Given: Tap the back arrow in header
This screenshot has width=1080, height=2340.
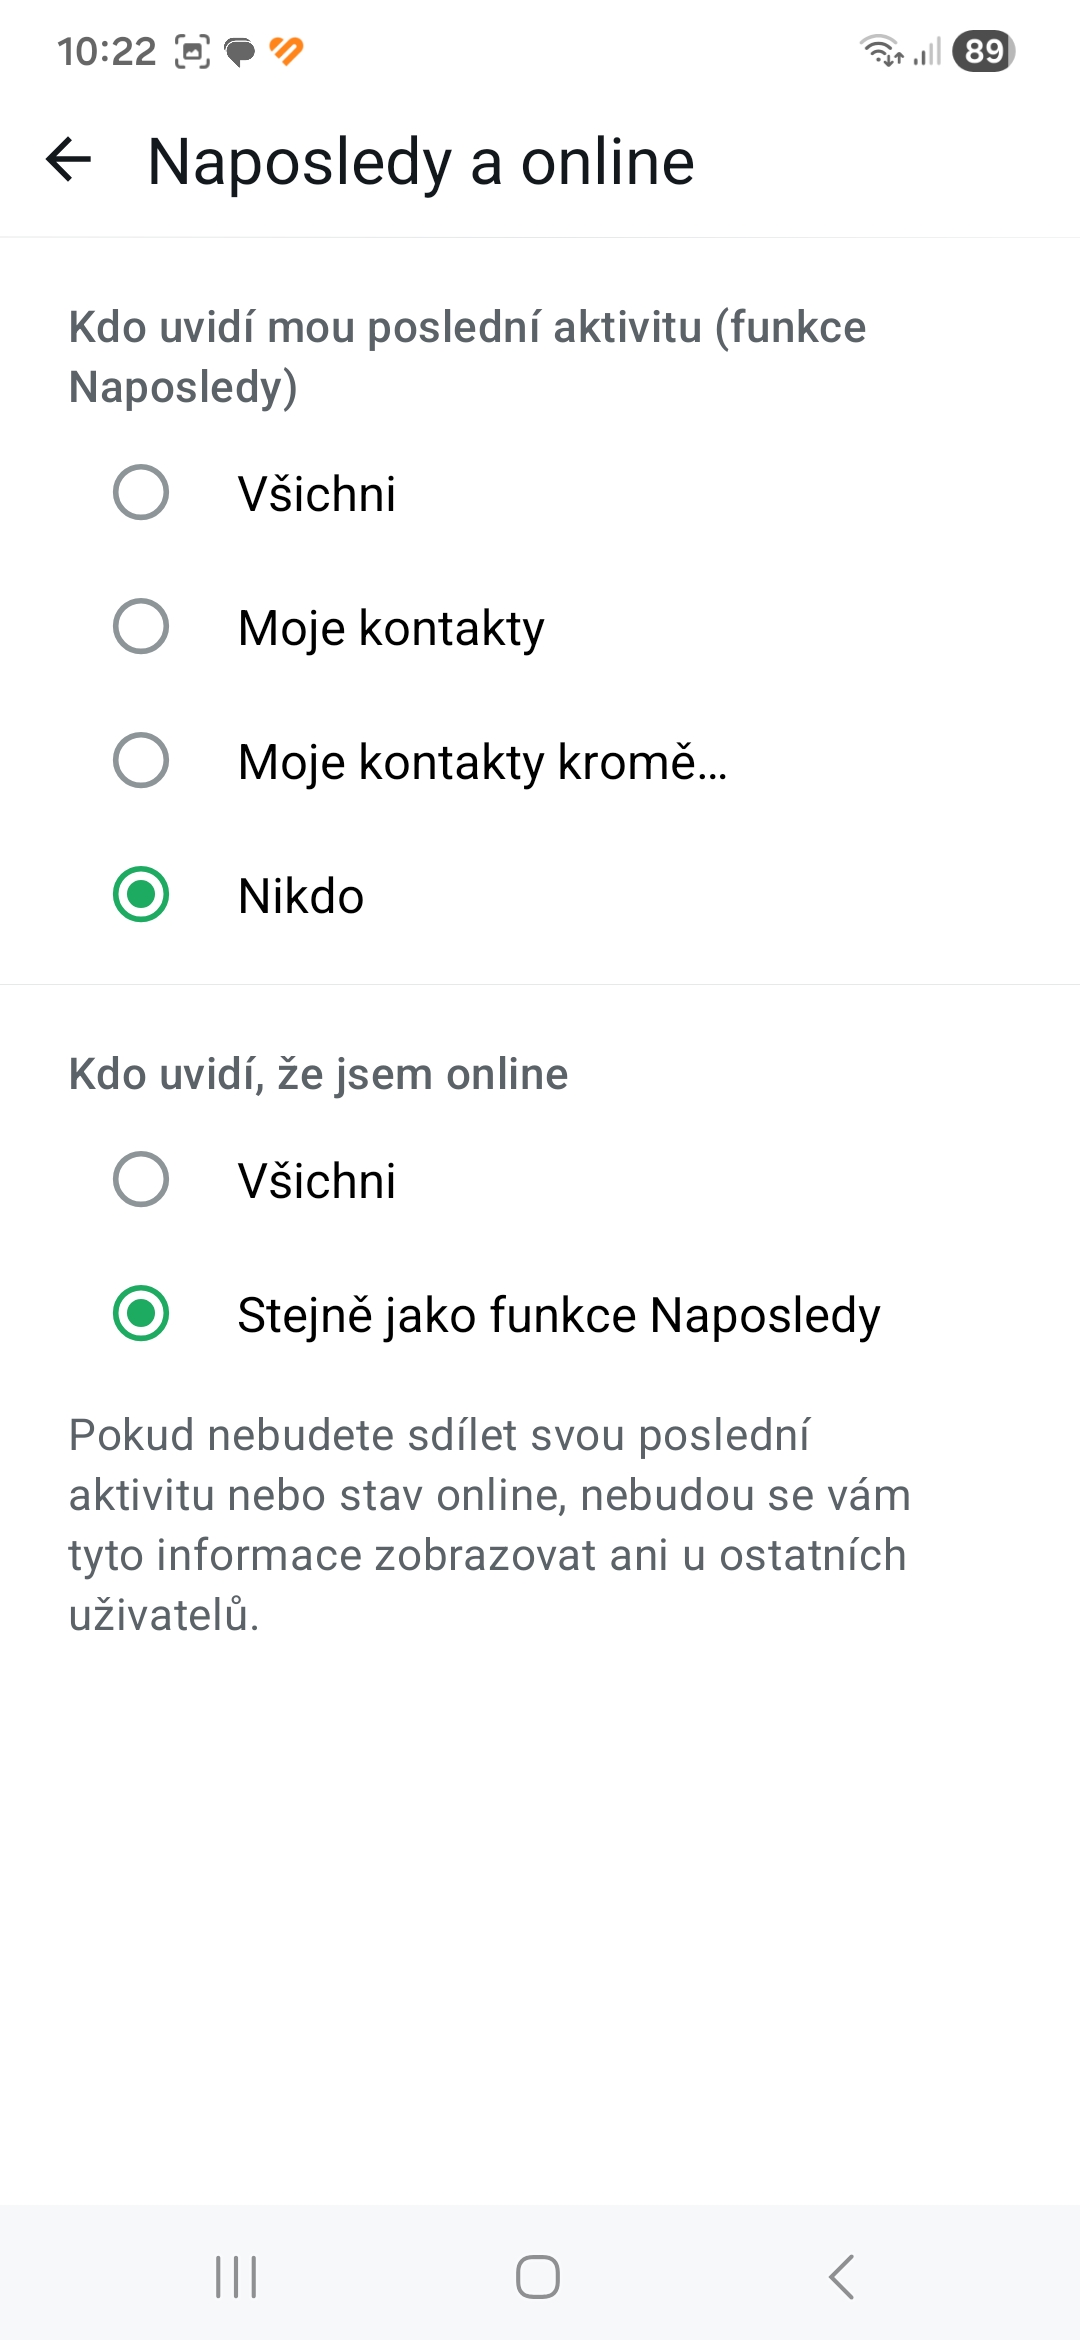Looking at the screenshot, I should point(69,160).
